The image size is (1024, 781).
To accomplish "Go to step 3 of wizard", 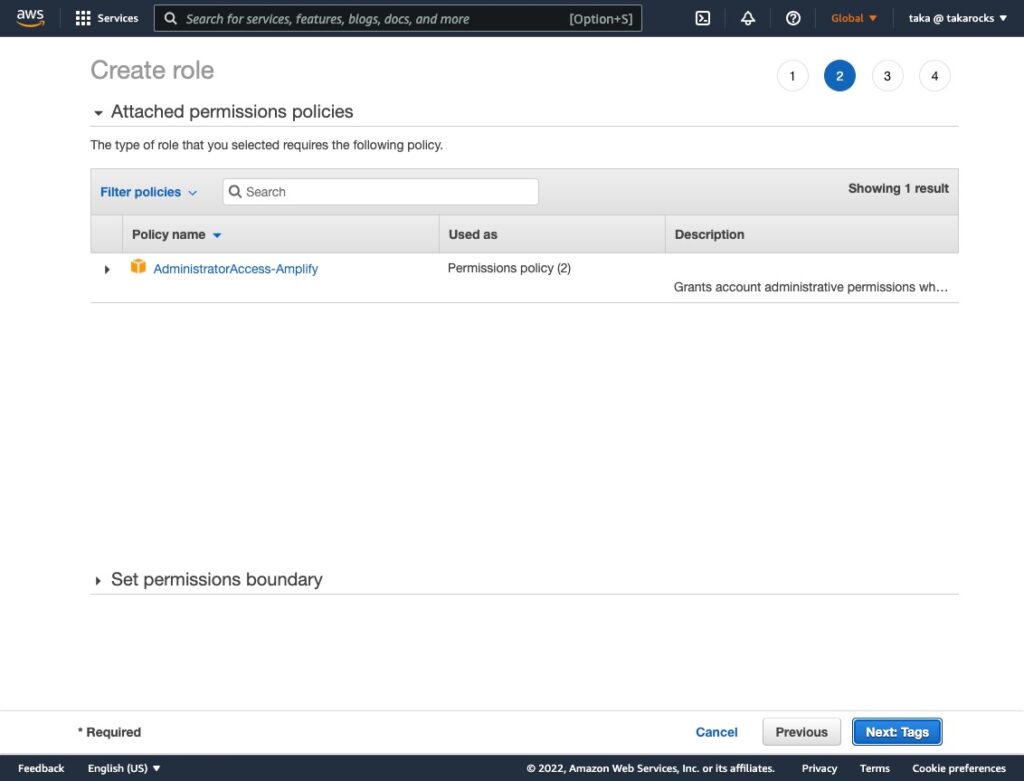I will point(887,76).
